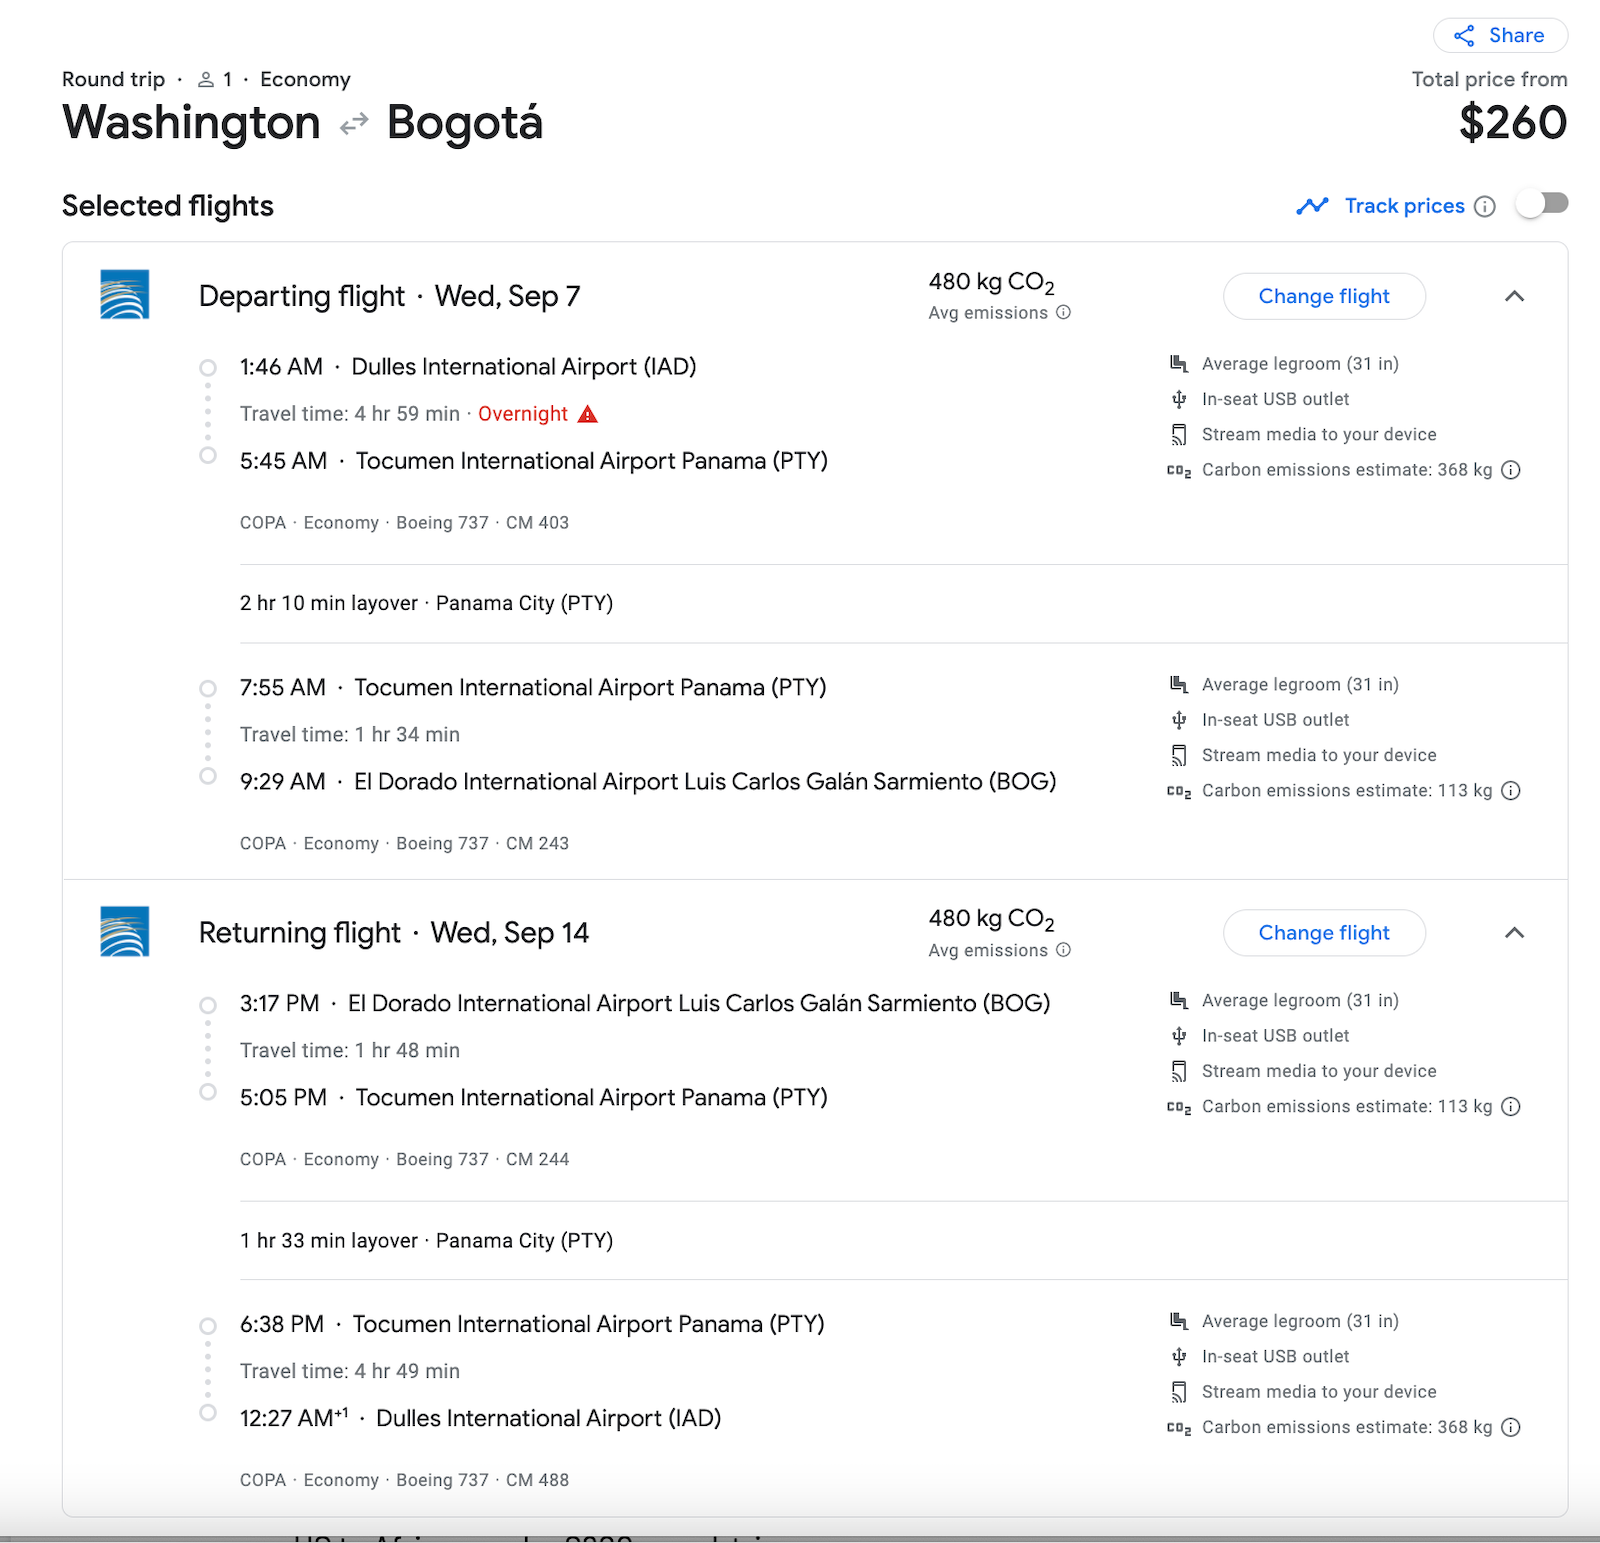Click the swap arrows between Washington and Bogotá
Image resolution: width=1600 pixels, height=1543 pixels.
coord(352,123)
